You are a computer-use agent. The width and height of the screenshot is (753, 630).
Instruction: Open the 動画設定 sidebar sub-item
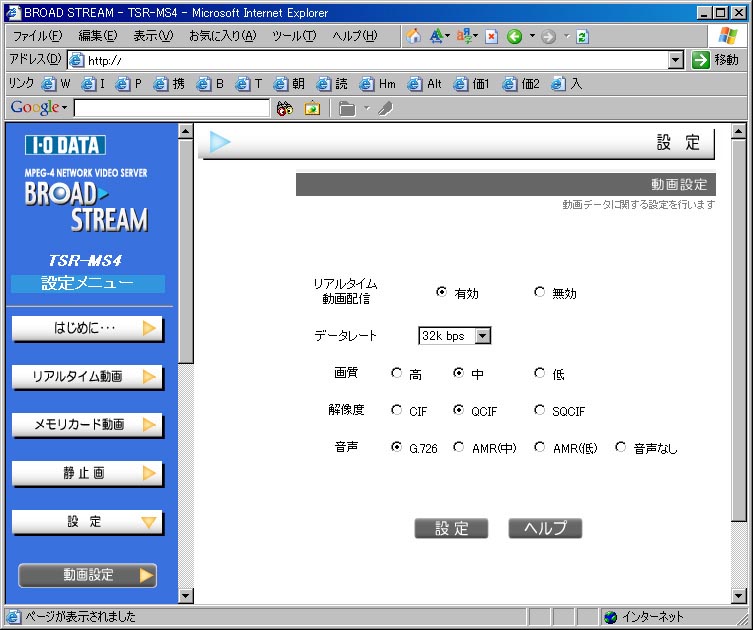(x=87, y=575)
